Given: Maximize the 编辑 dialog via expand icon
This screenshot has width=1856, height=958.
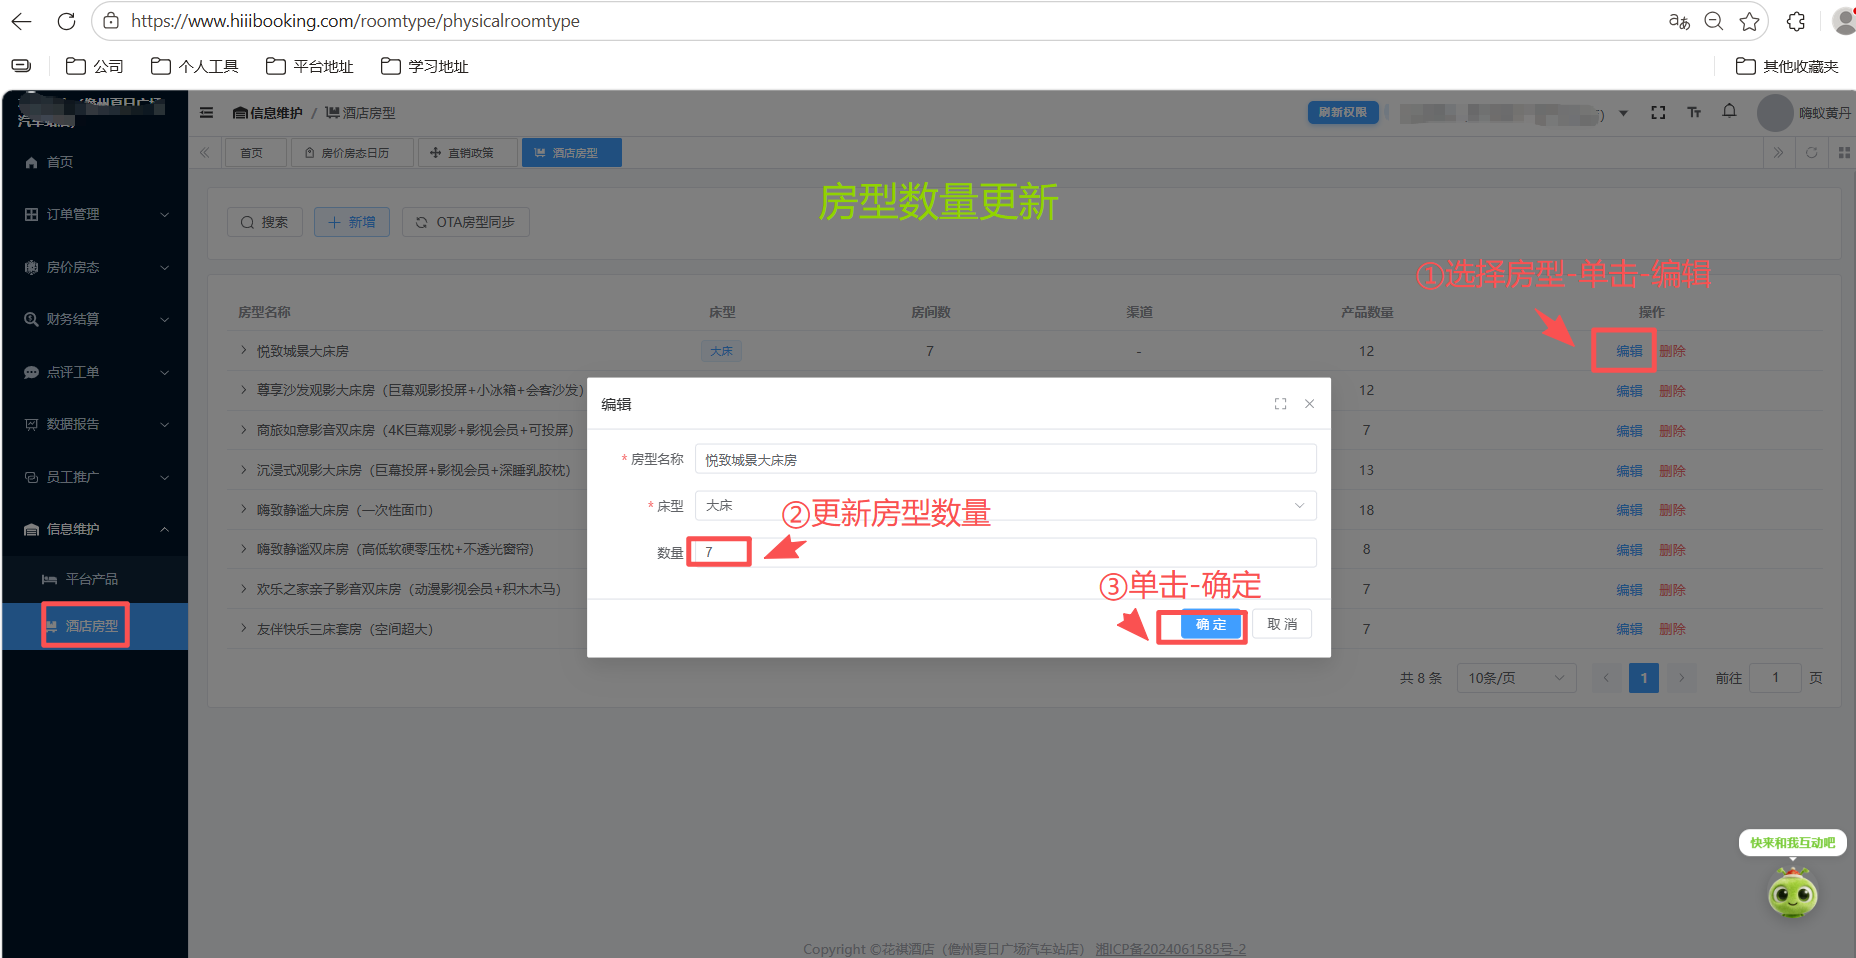Looking at the screenshot, I should tap(1281, 403).
